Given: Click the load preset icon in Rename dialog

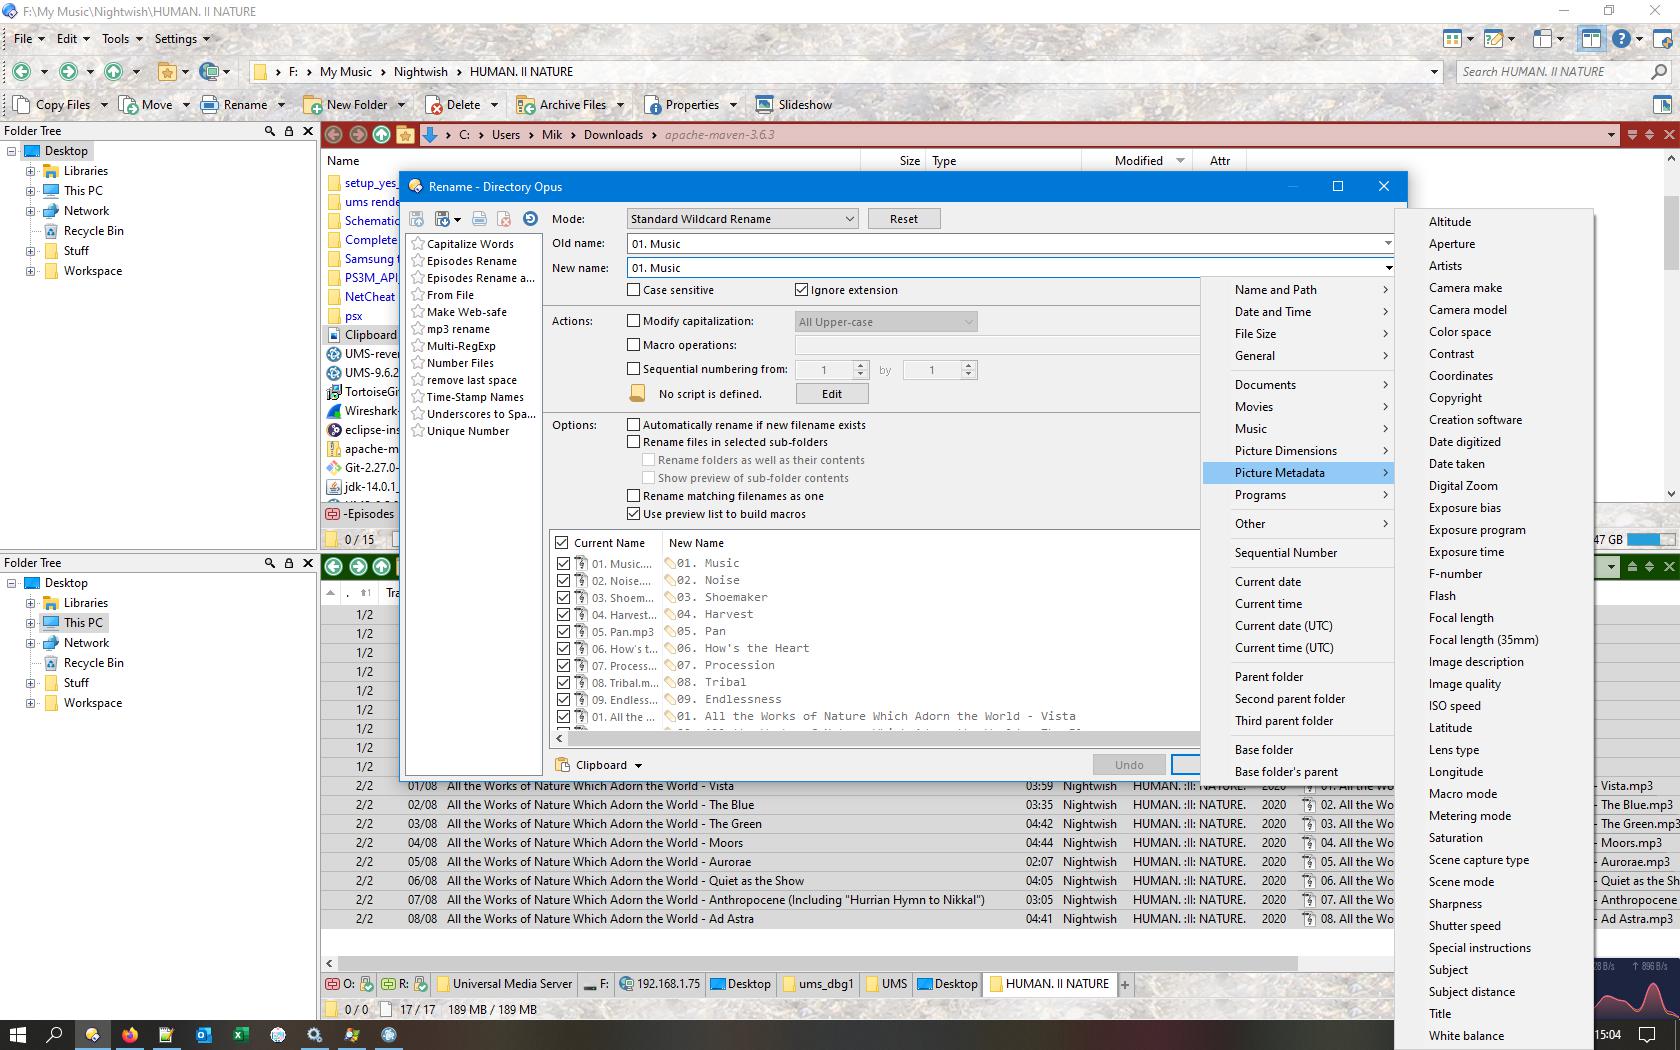Looking at the screenshot, I should [x=442, y=219].
